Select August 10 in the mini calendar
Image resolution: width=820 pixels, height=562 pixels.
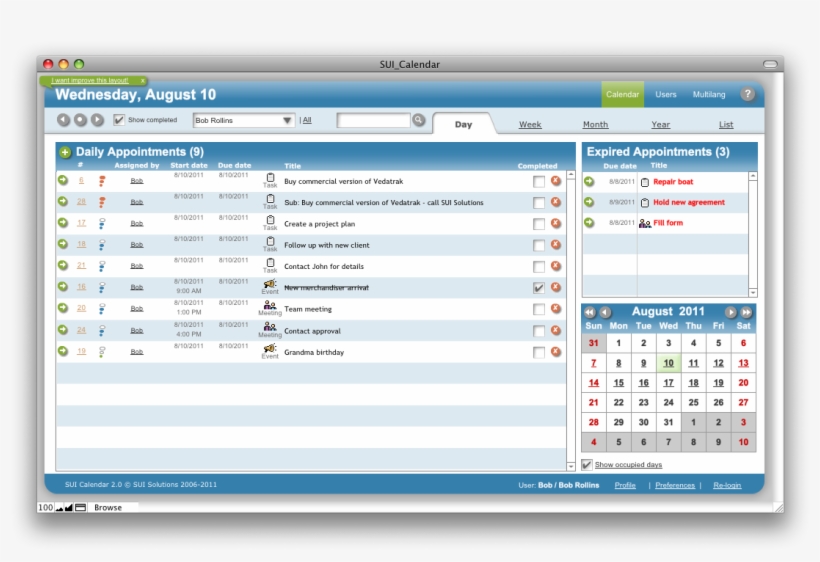point(668,363)
